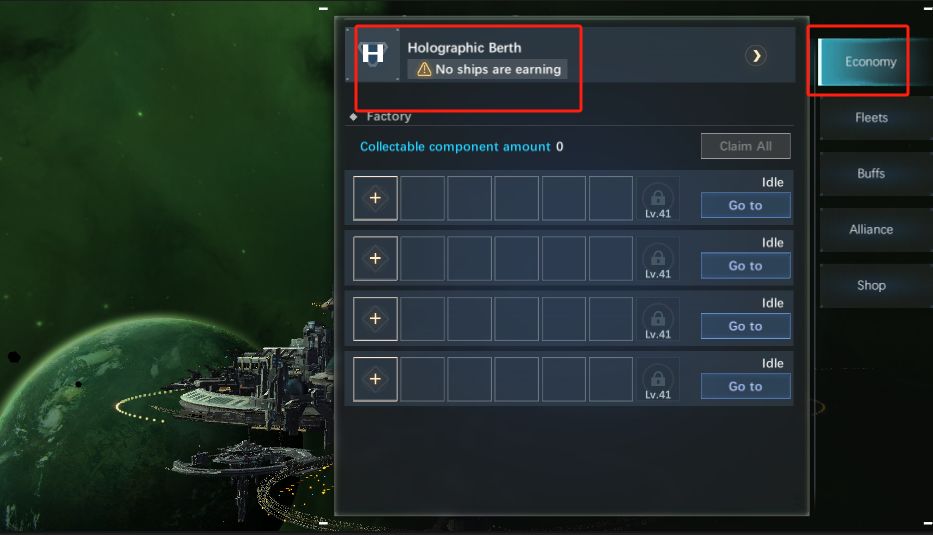This screenshot has height=535, width=933.
Task: Click Go to on fourth factory row
Action: 746,387
